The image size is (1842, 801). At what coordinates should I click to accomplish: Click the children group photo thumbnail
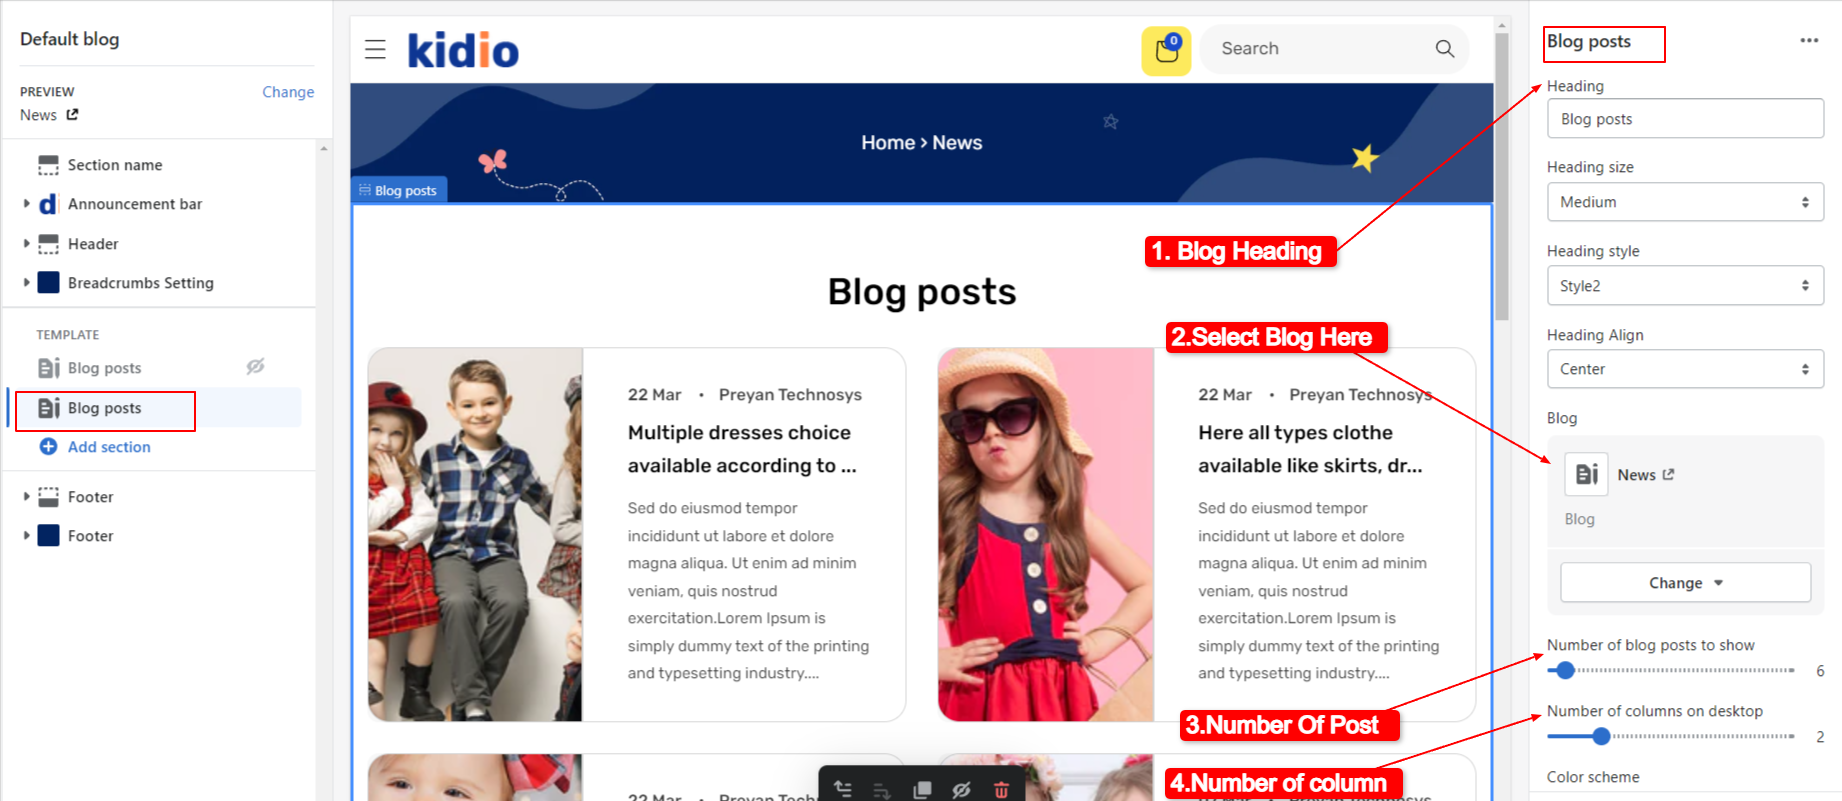[x=475, y=535]
